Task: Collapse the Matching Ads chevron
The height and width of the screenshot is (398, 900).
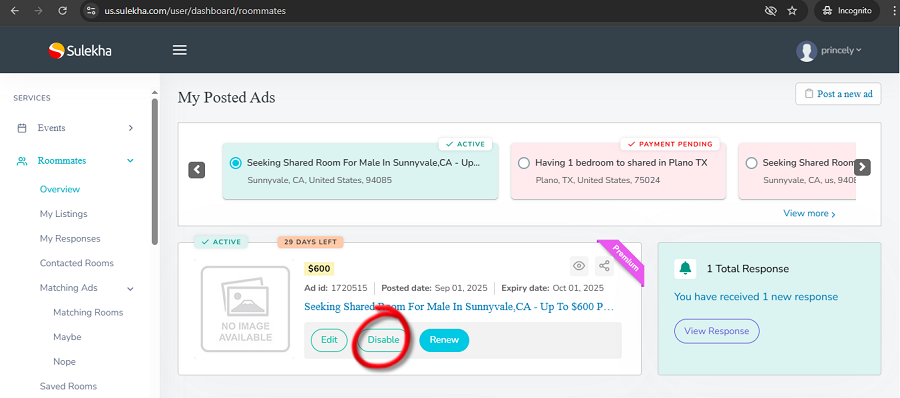Action: click(130, 288)
